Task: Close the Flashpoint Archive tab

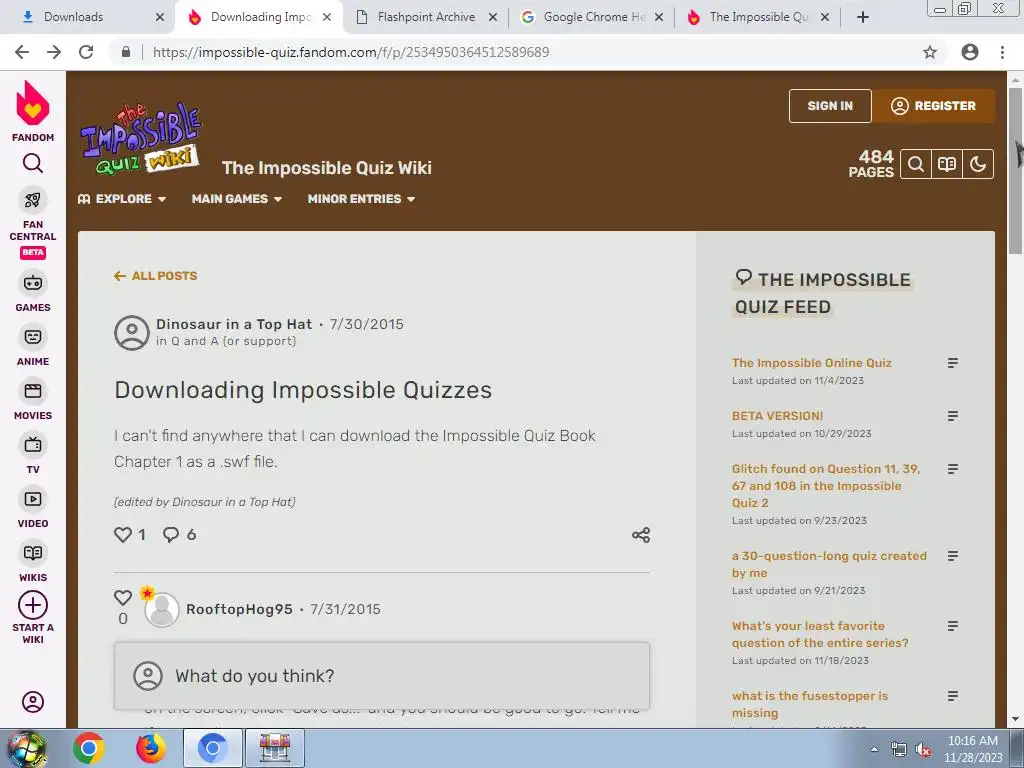Action: coord(493,18)
